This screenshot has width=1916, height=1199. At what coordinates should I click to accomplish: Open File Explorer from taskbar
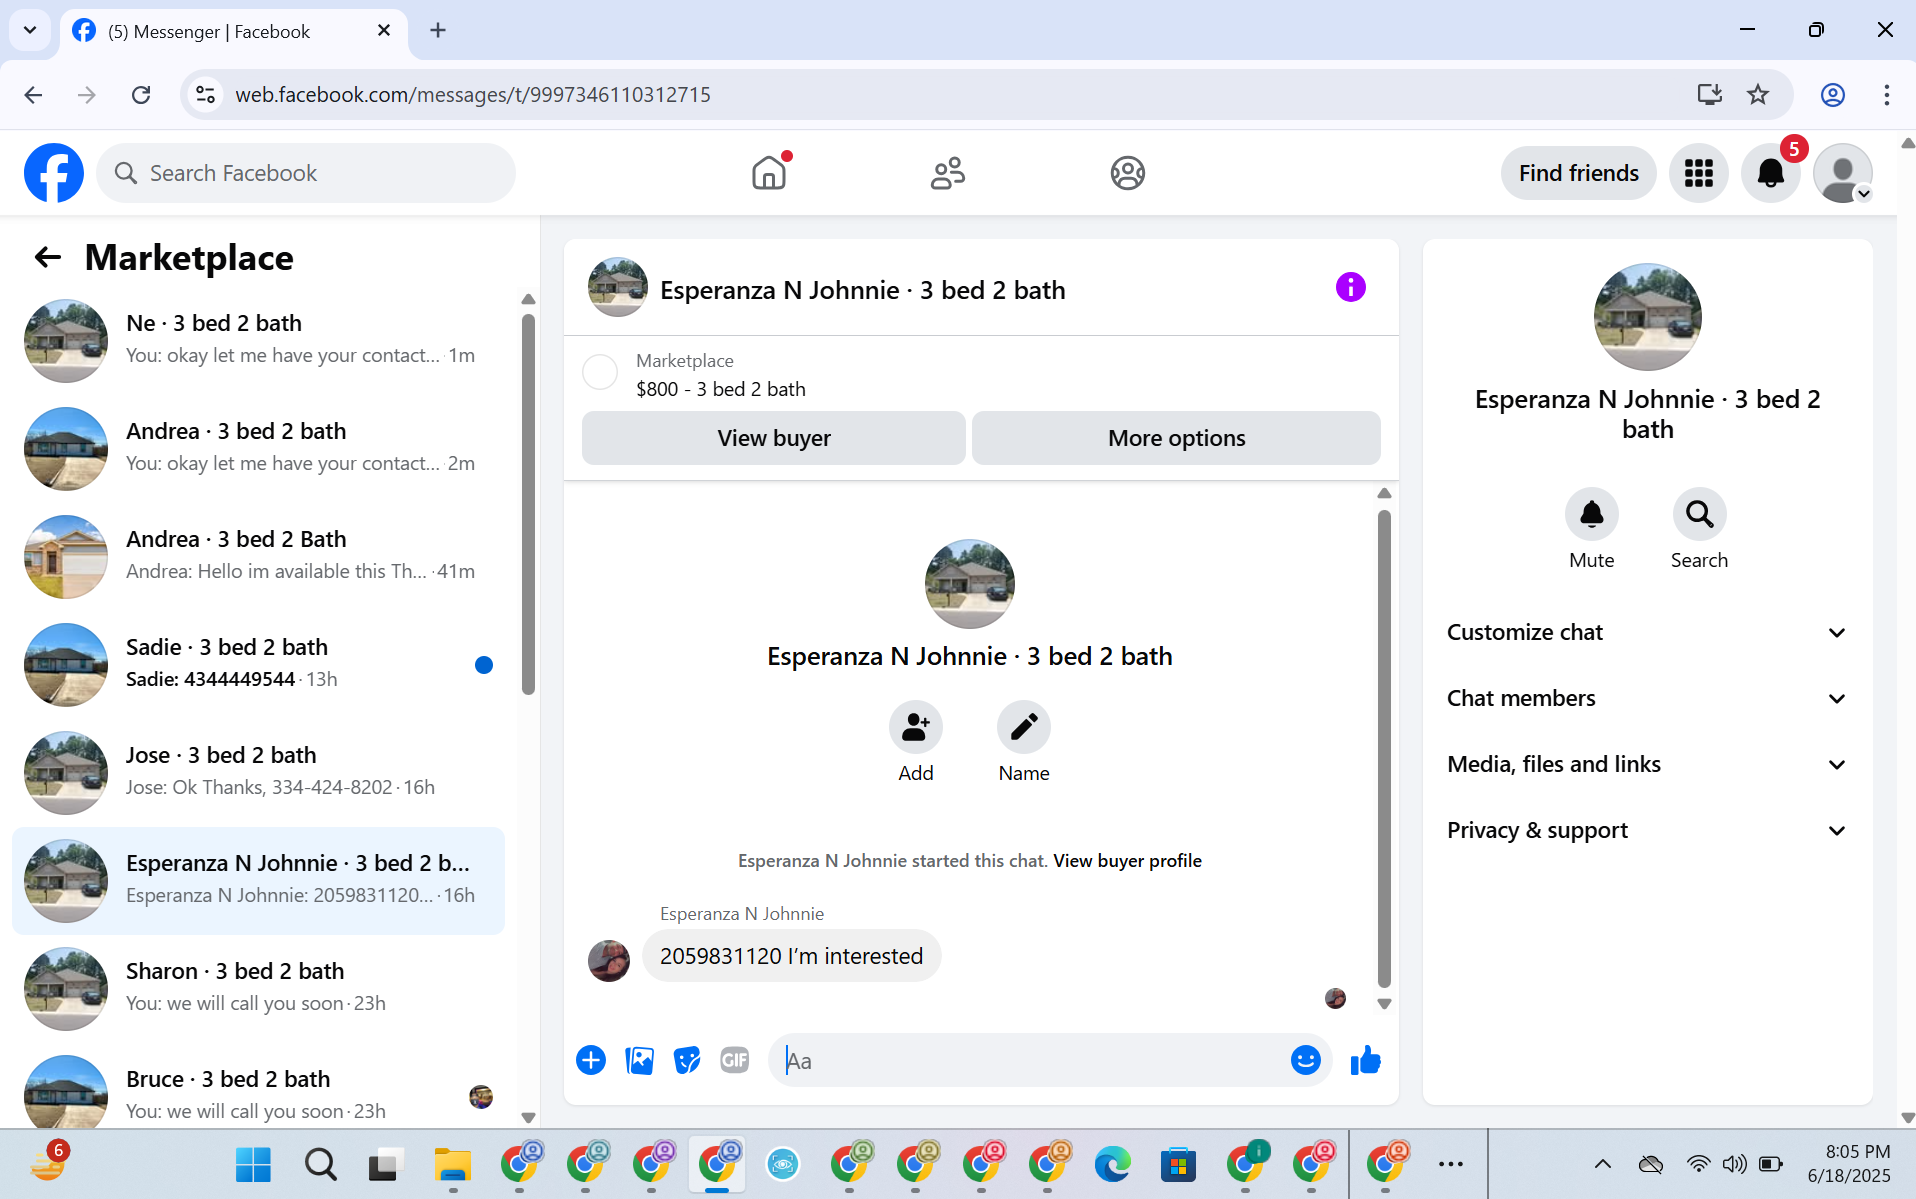452,1164
